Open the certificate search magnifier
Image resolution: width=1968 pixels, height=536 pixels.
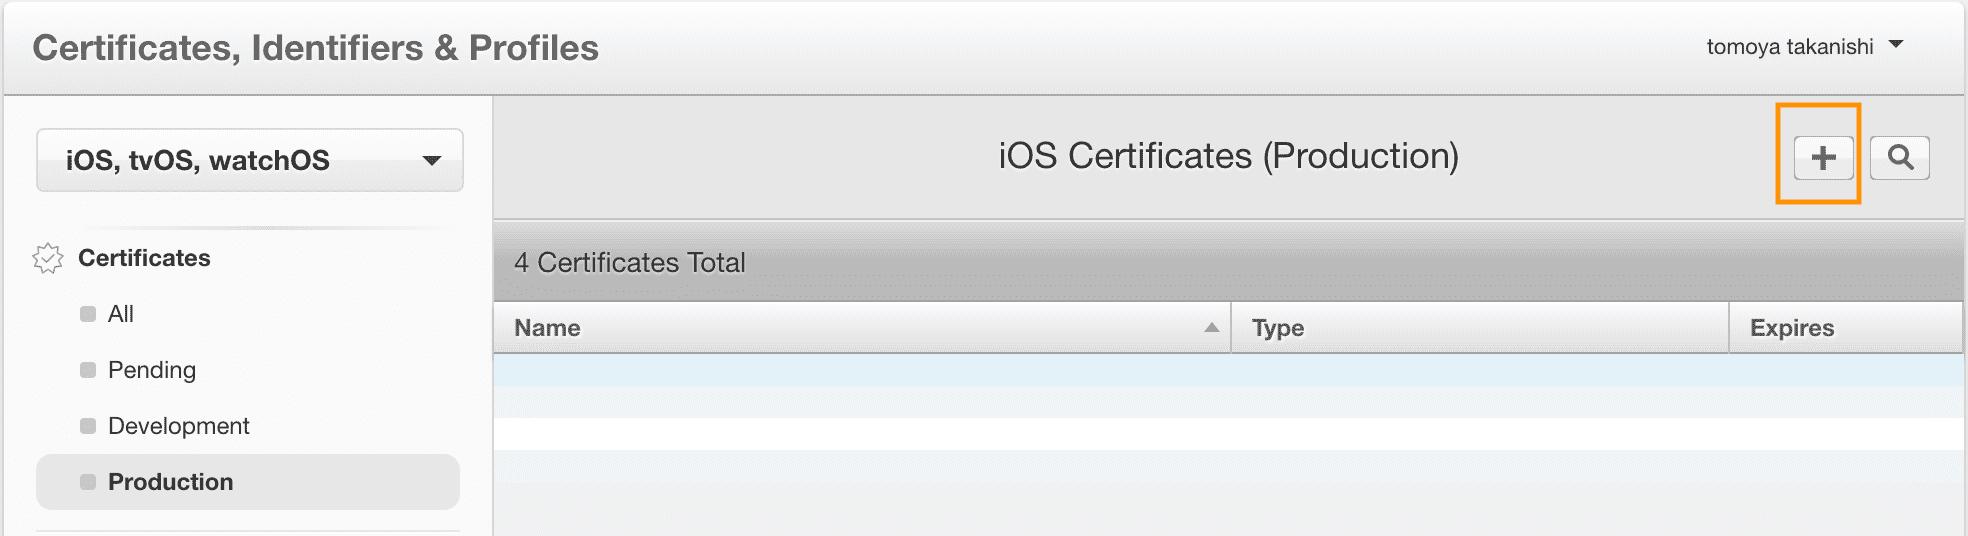(1900, 158)
